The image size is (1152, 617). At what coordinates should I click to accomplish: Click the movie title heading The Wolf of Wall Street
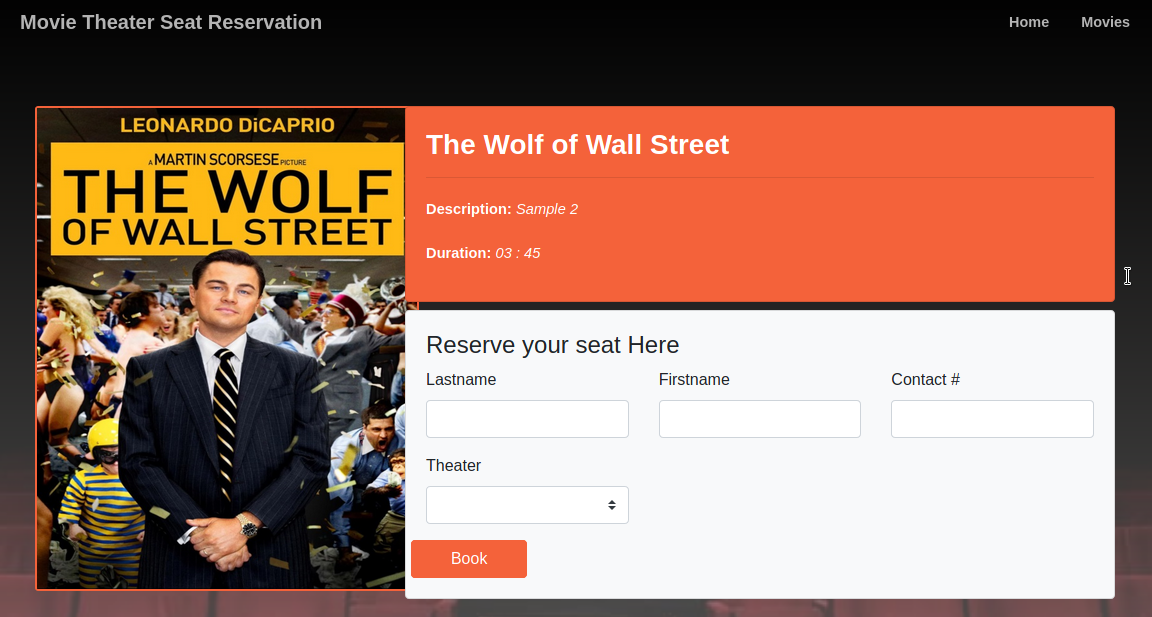[x=577, y=145]
